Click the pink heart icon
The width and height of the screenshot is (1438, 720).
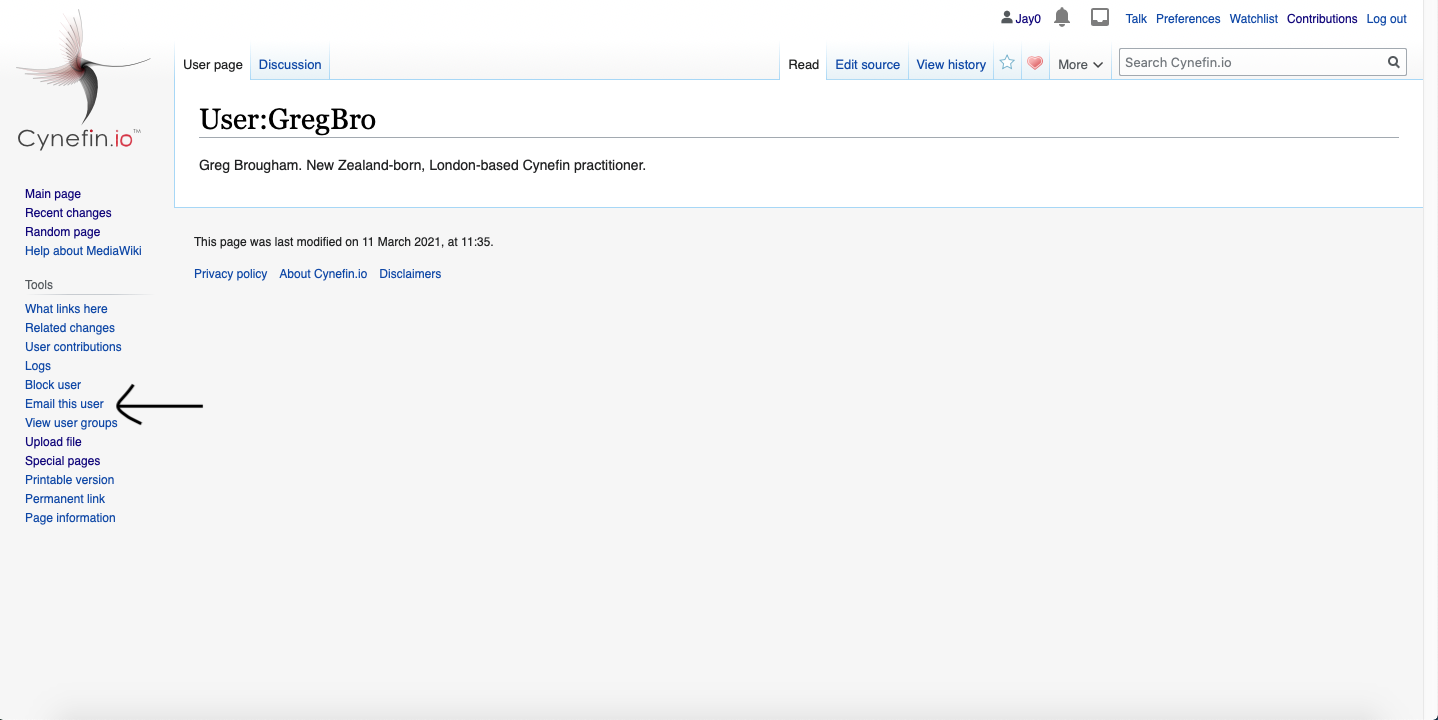point(1035,63)
